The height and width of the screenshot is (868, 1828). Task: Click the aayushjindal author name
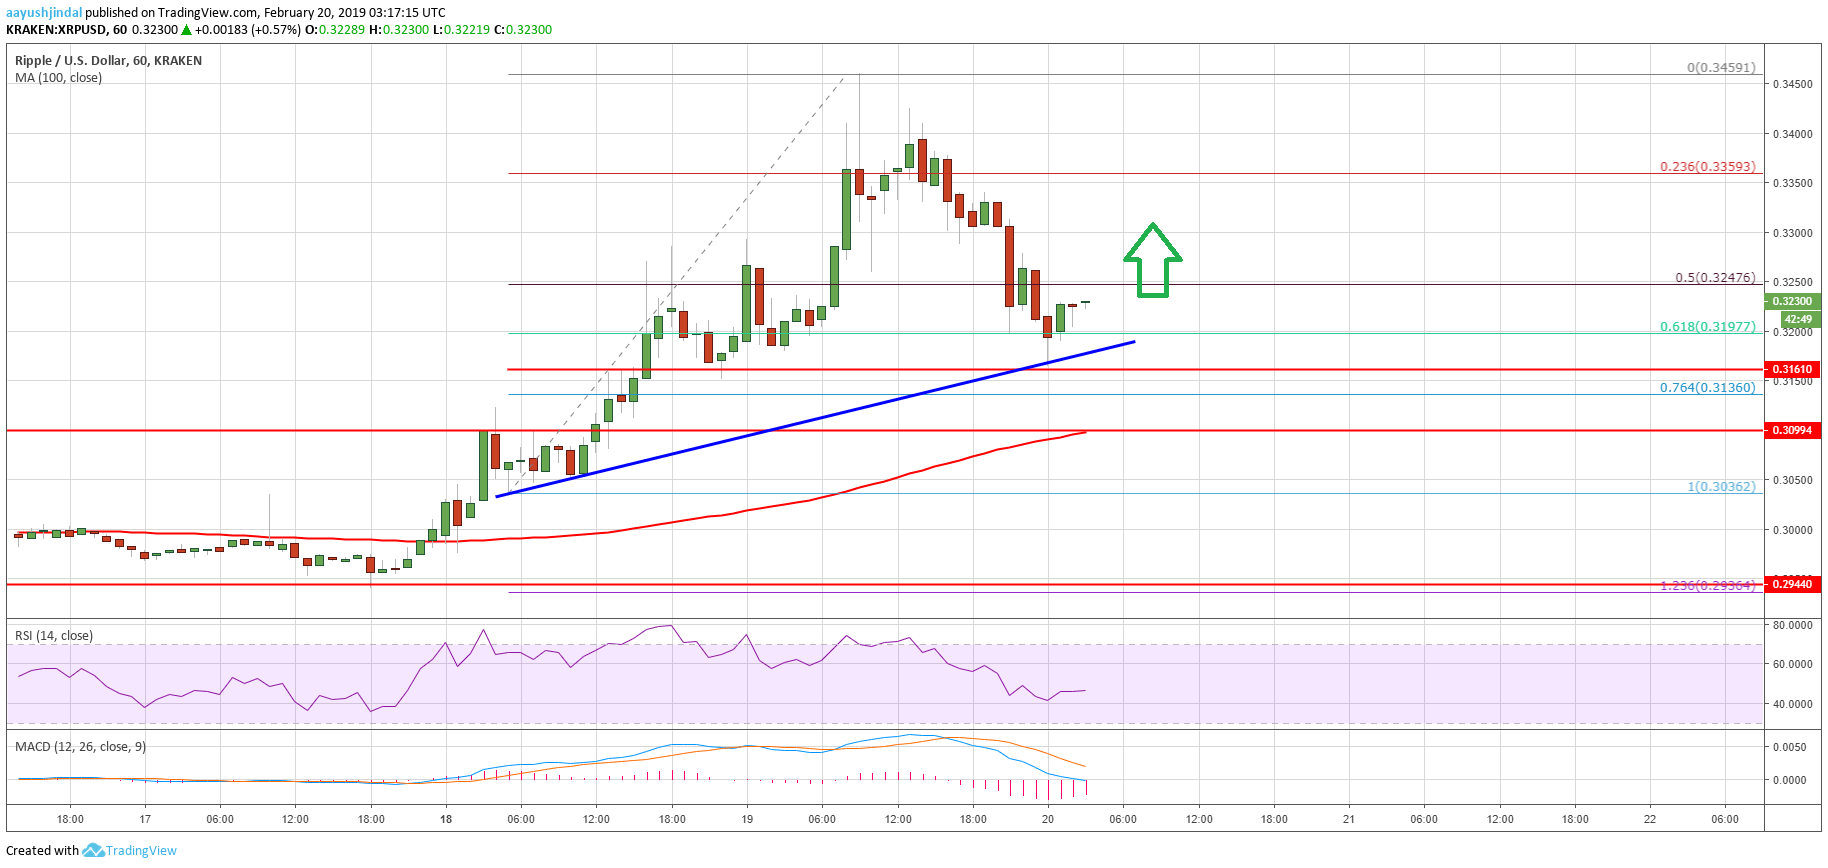point(44,13)
